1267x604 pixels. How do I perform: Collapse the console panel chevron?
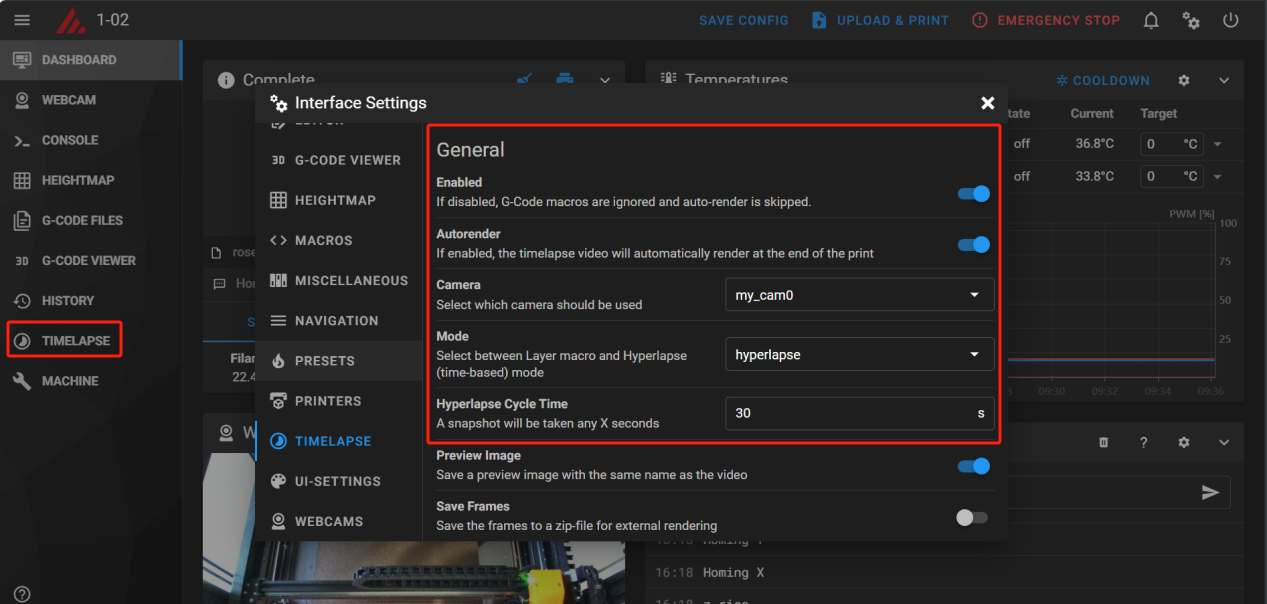coord(1224,442)
